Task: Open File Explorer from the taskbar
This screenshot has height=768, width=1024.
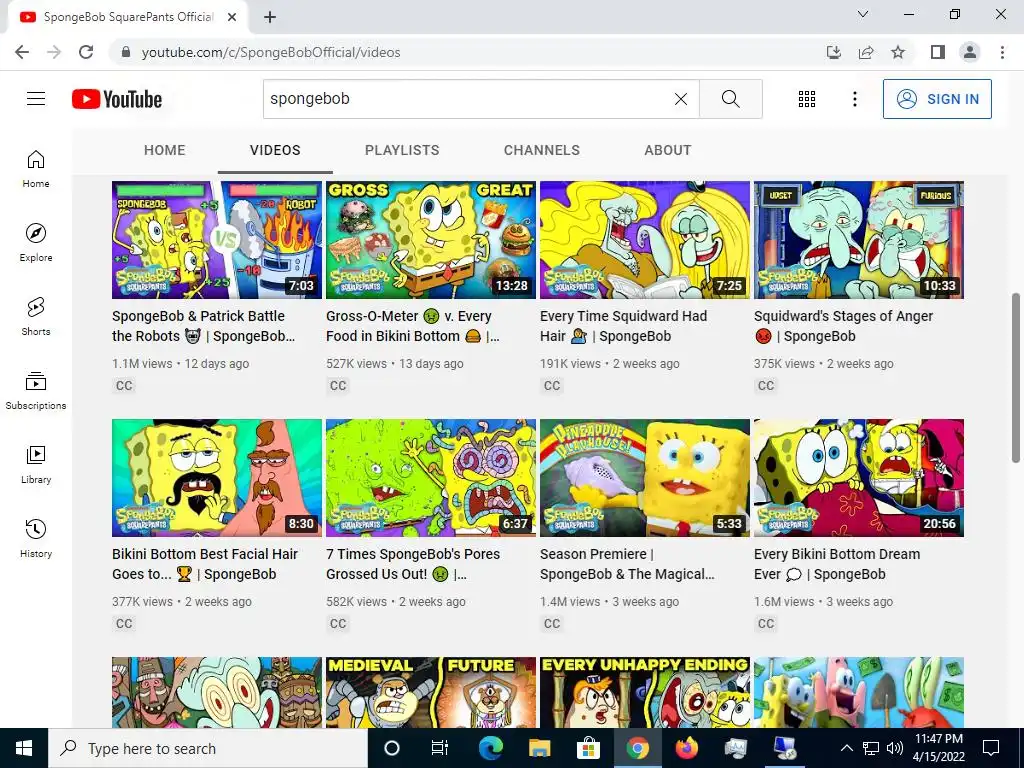Action: [539, 748]
